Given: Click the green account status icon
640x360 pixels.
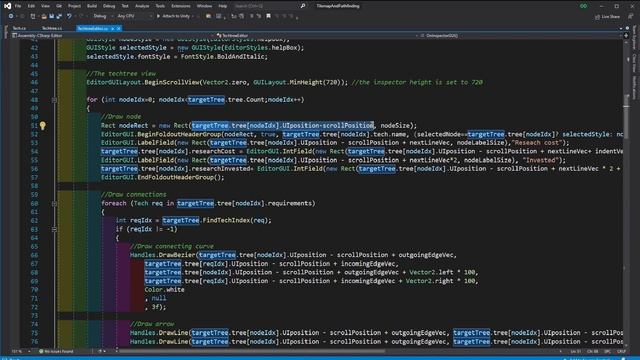Looking at the screenshot, I should point(584,6).
